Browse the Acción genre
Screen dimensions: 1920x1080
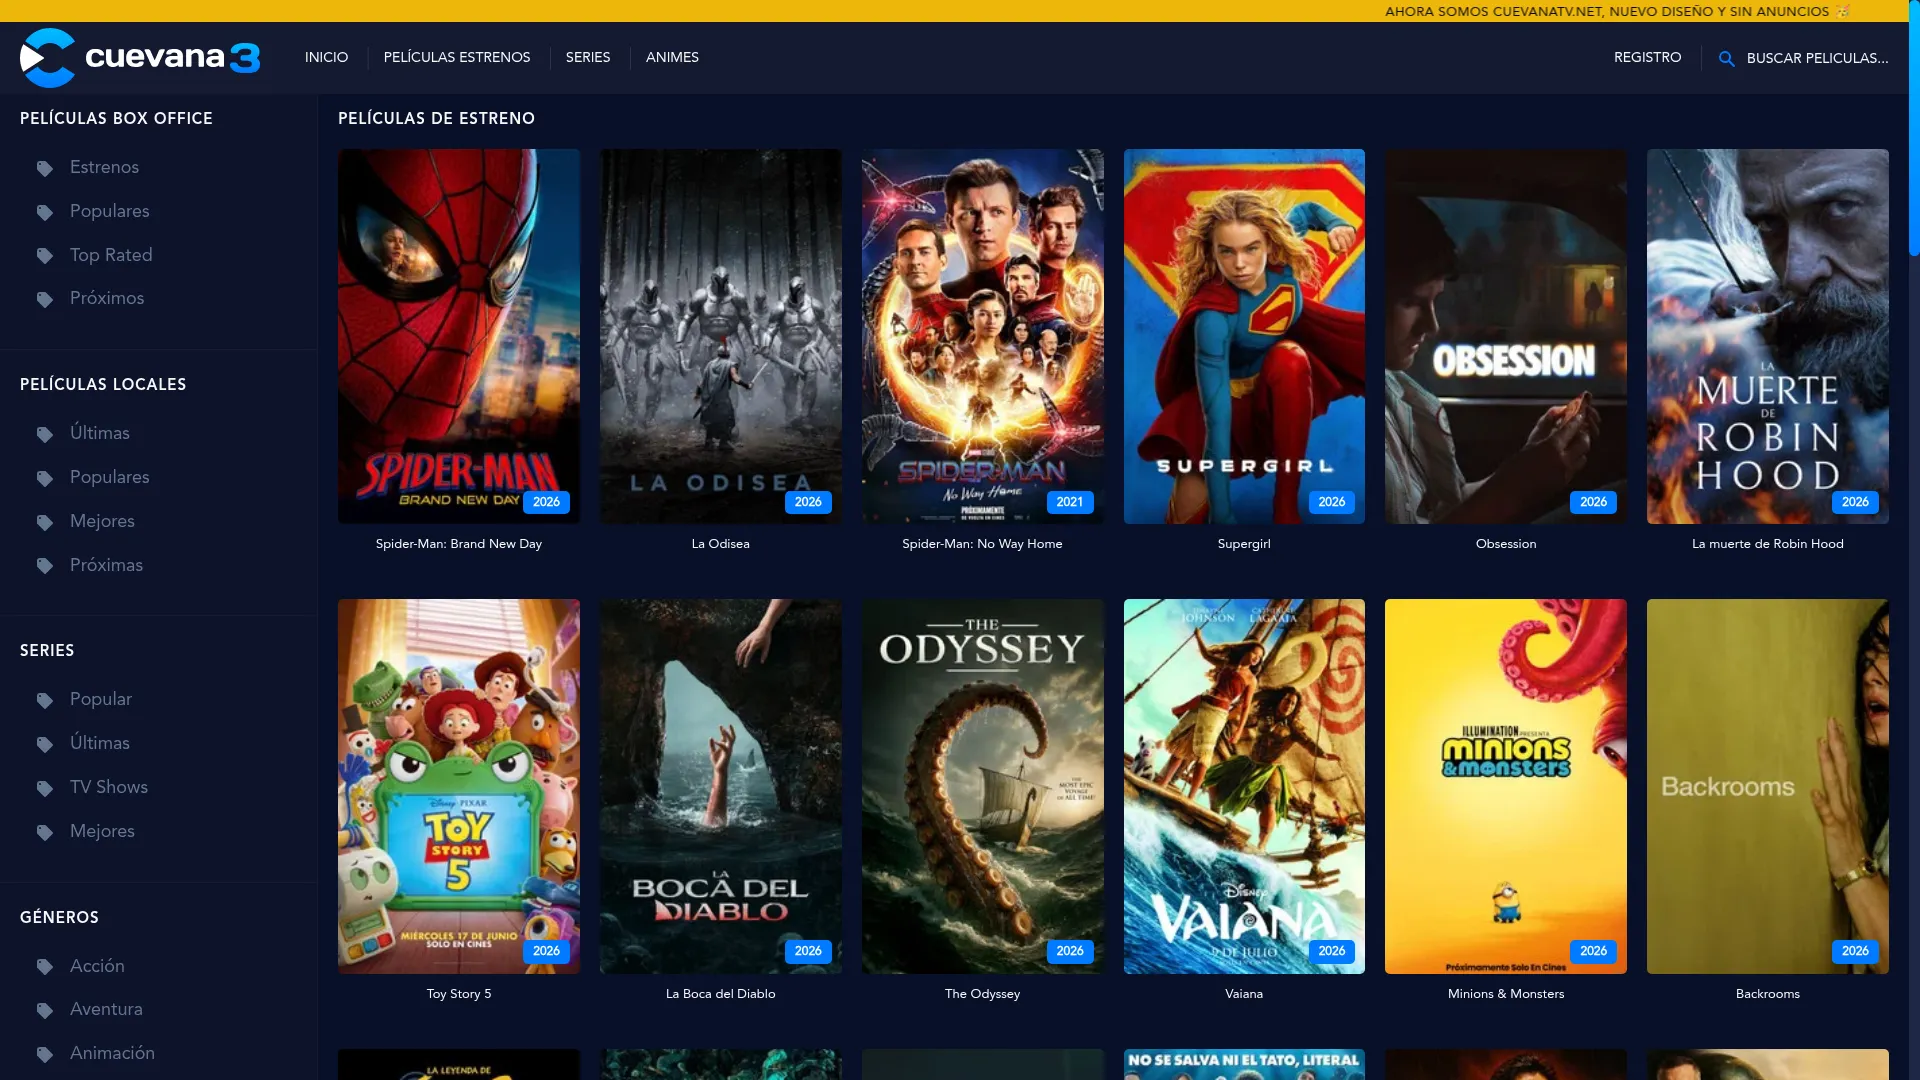[97, 966]
